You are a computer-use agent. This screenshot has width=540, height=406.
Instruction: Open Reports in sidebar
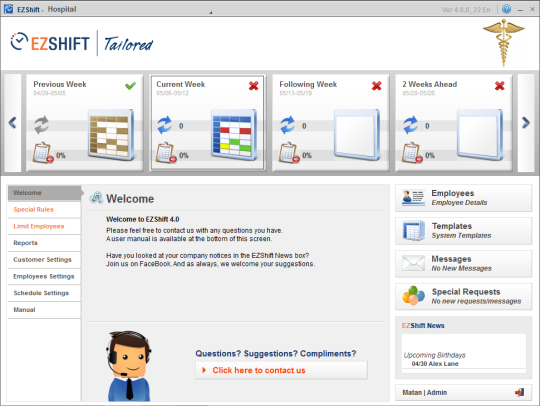(44, 243)
